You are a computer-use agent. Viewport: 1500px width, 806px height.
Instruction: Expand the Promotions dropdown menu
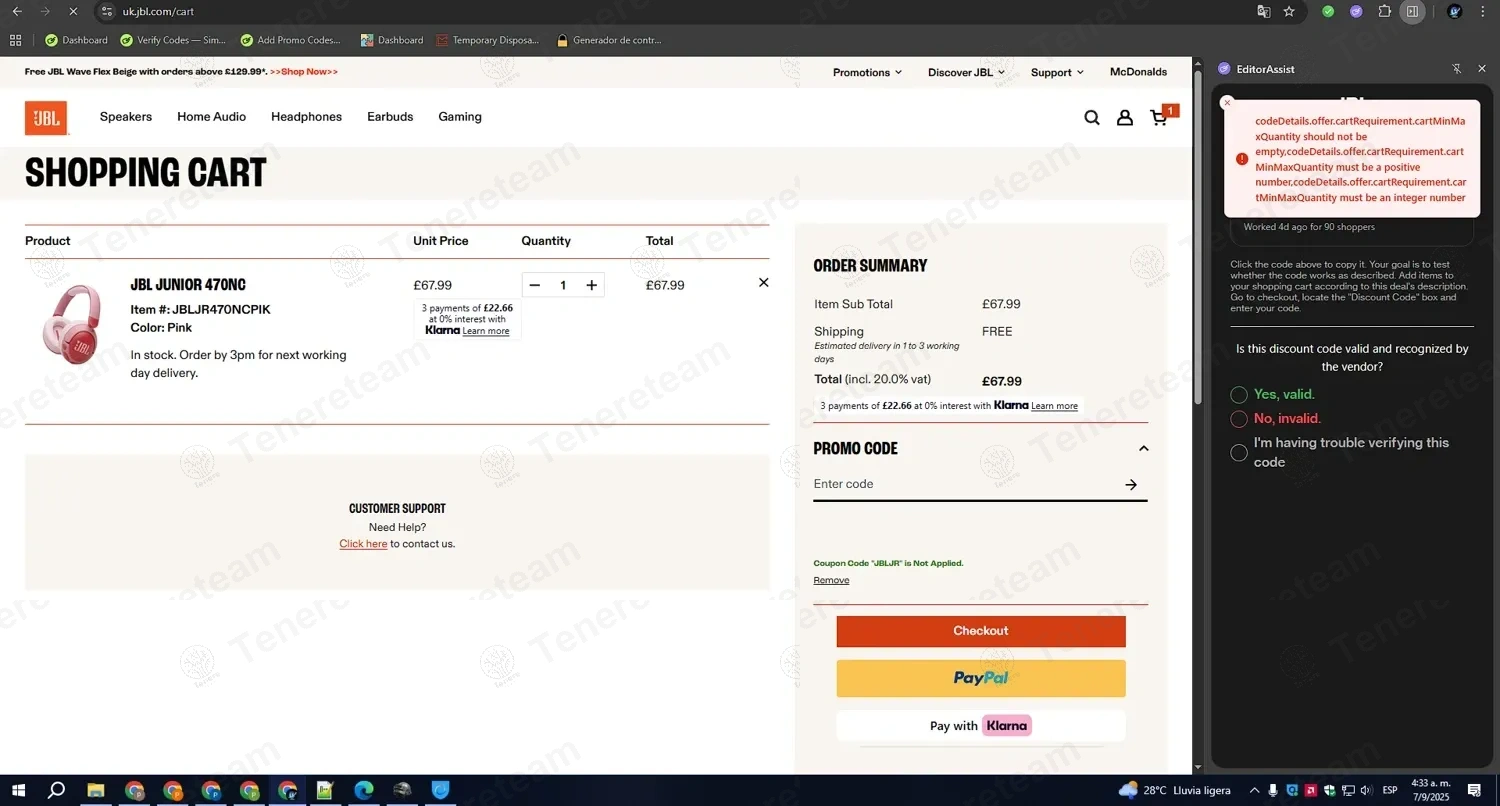(867, 72)
